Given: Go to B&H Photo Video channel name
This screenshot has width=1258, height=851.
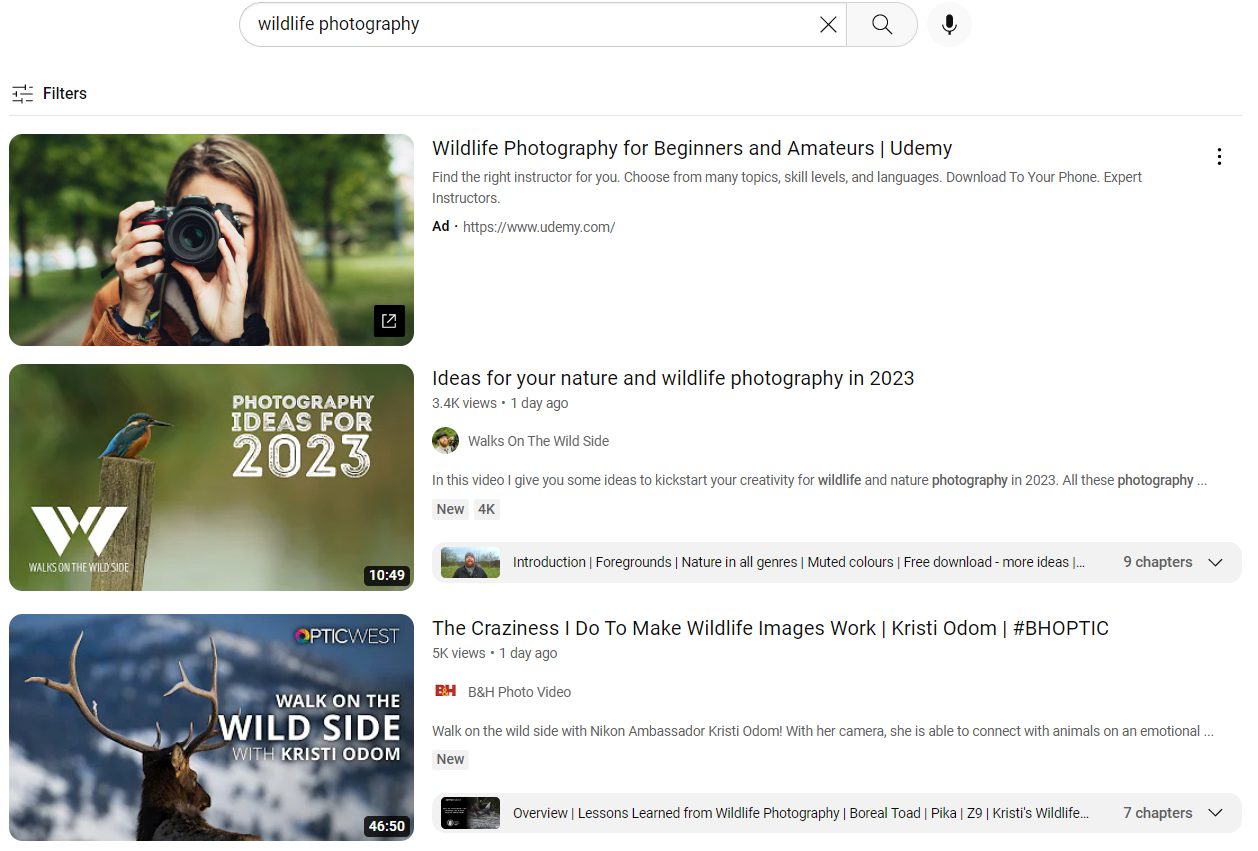Looking at the screenshot, I should tap(519, 692).
